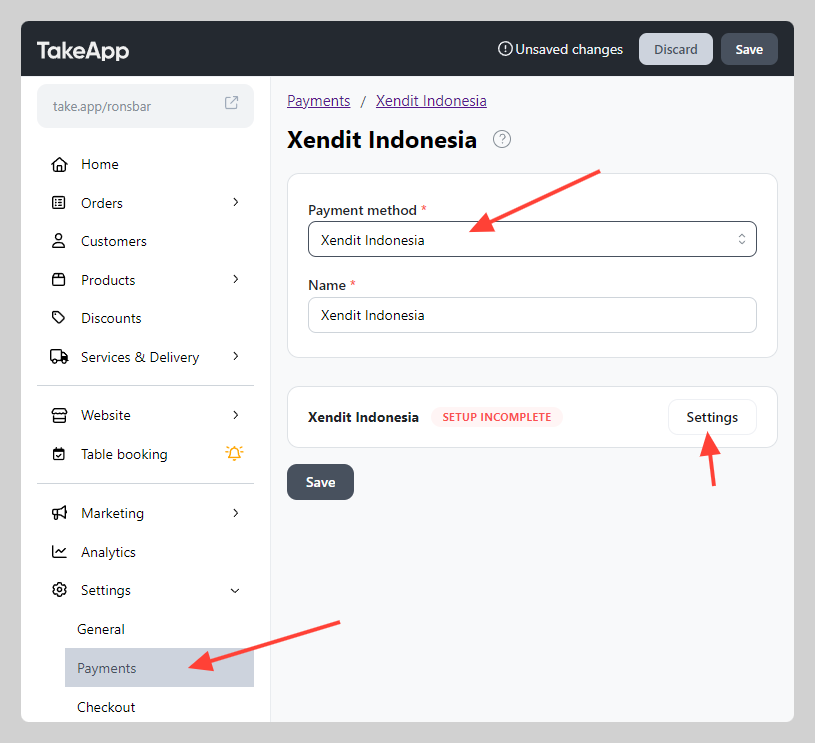Select Payments under Settings

159,668
